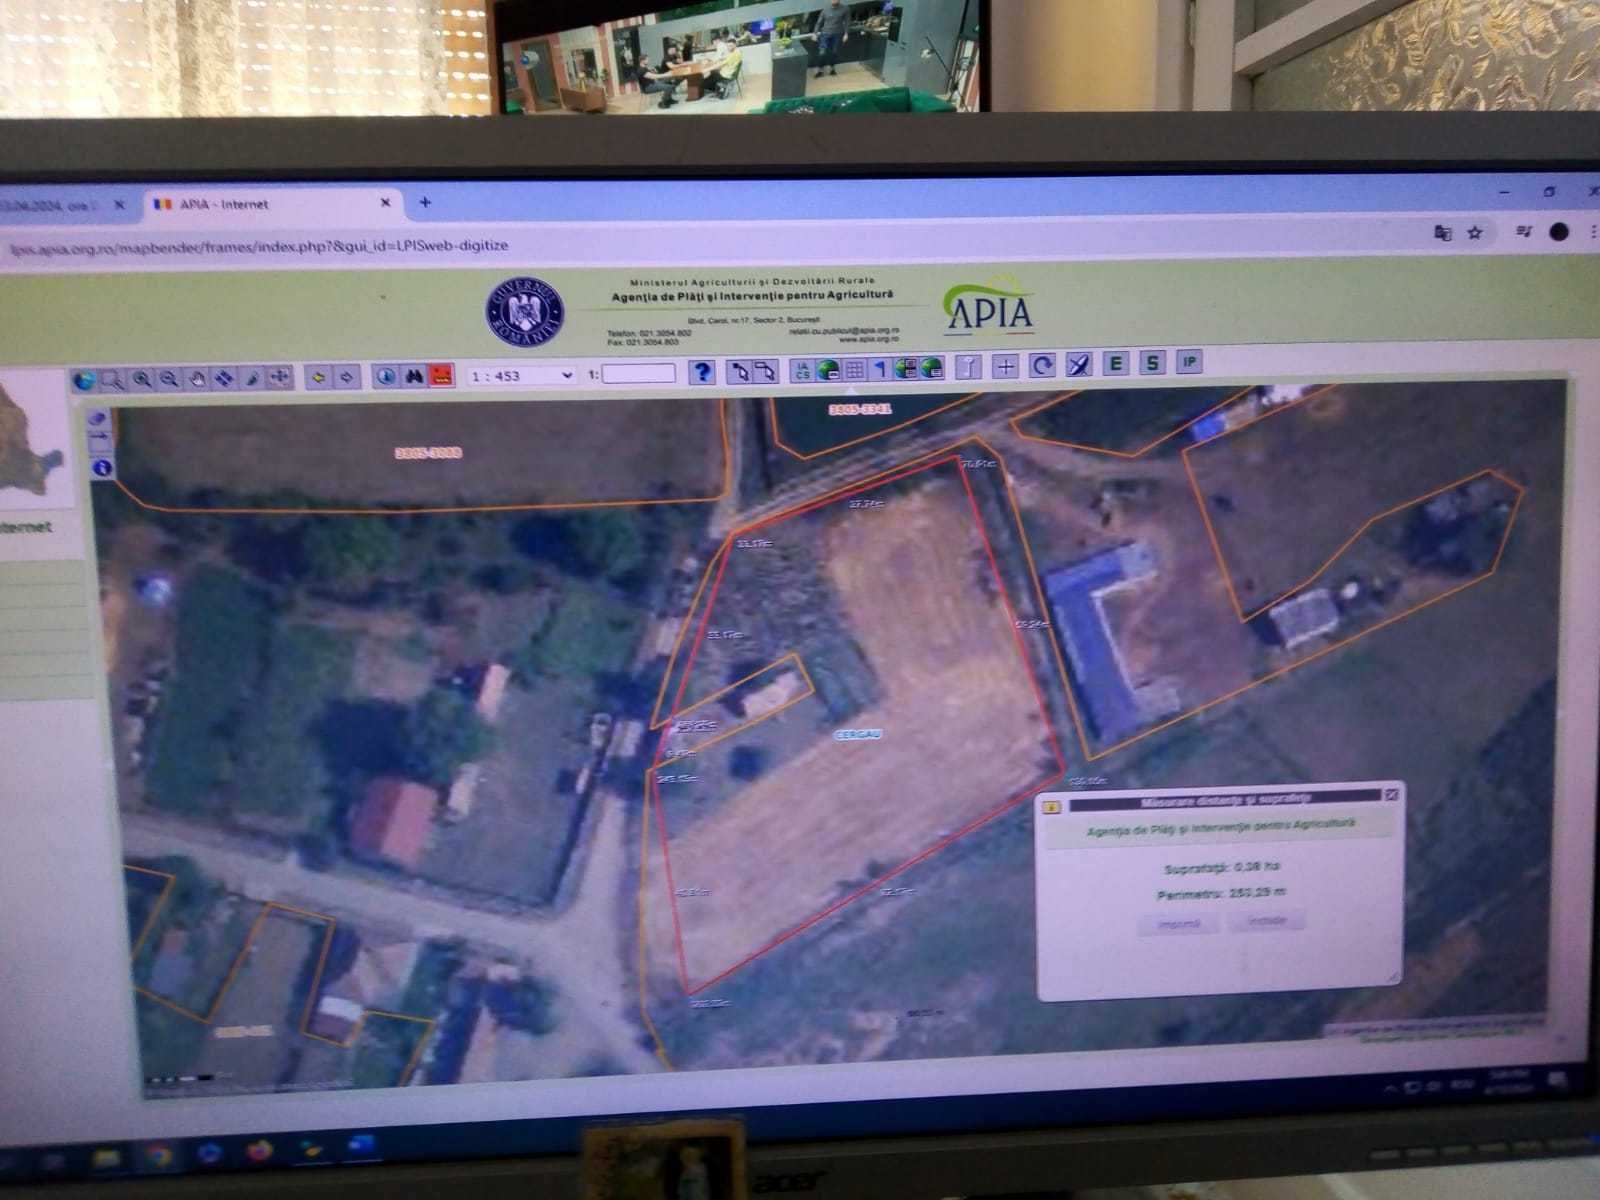Click the browser address bar URL
The width and height of the screenshot is (1600, 1200).
260,246
